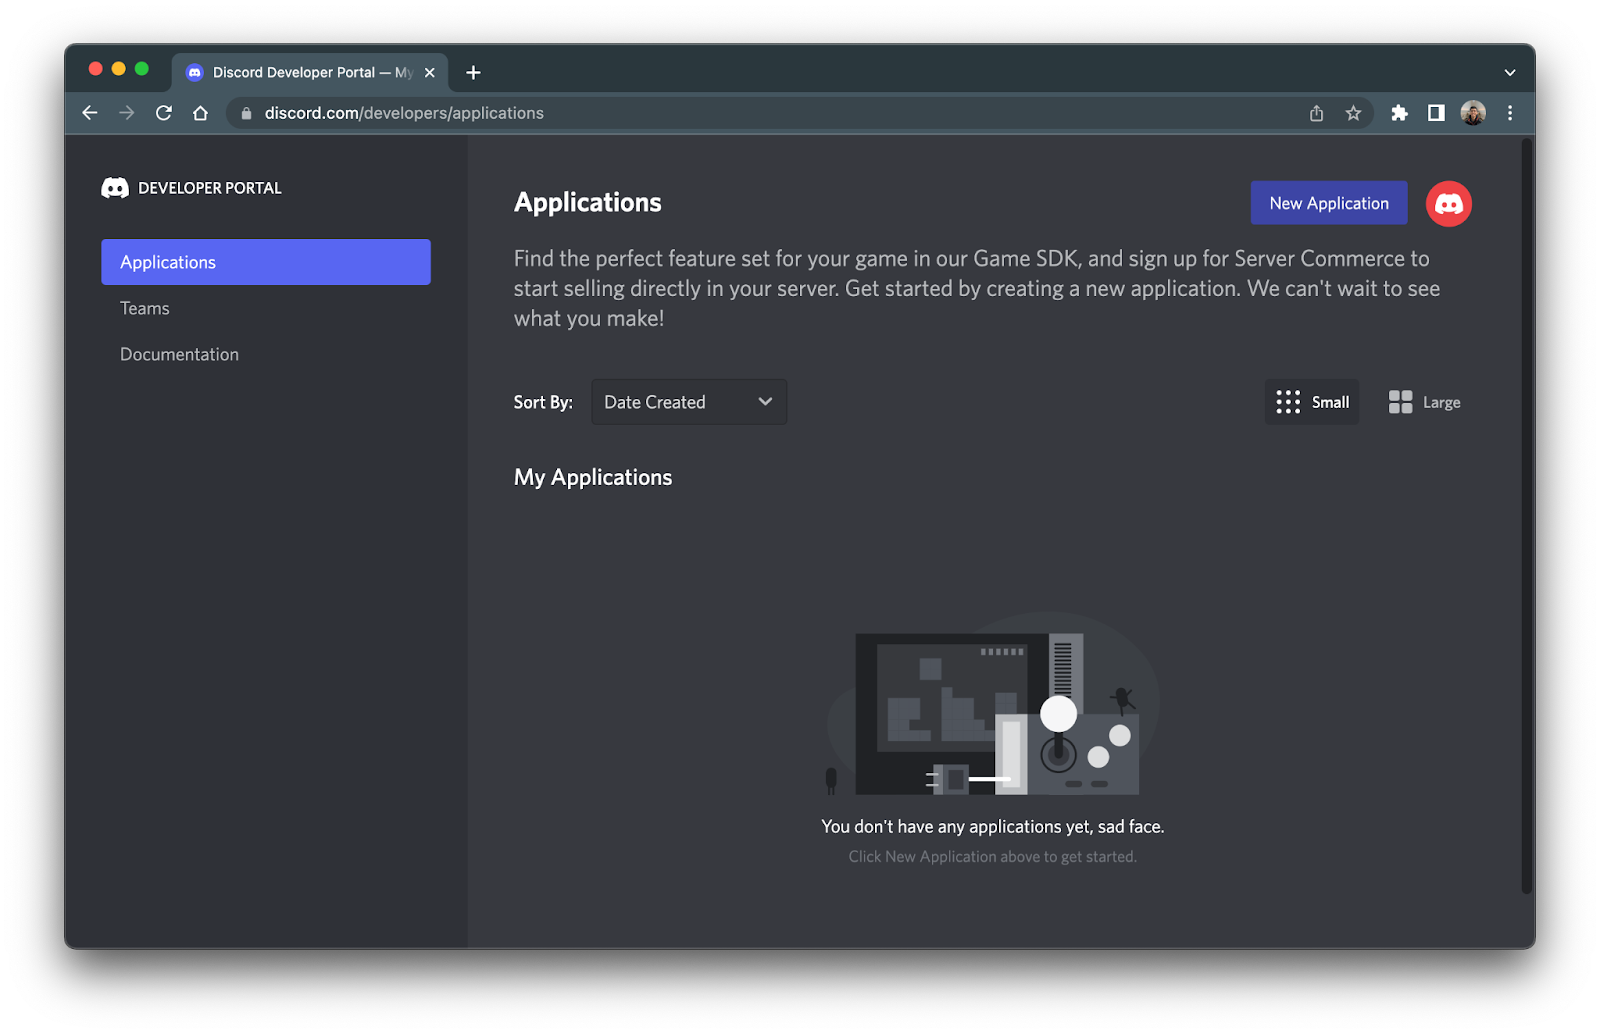Open Chrome's three-dot menu
Viewport: 1600px width, 1034px height.
click(x=1510, y=113)
